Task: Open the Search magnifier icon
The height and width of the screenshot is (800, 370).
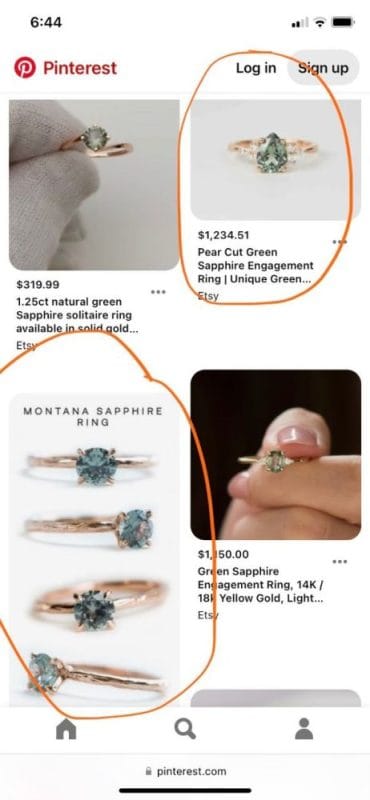Action: tap(185, 729)
